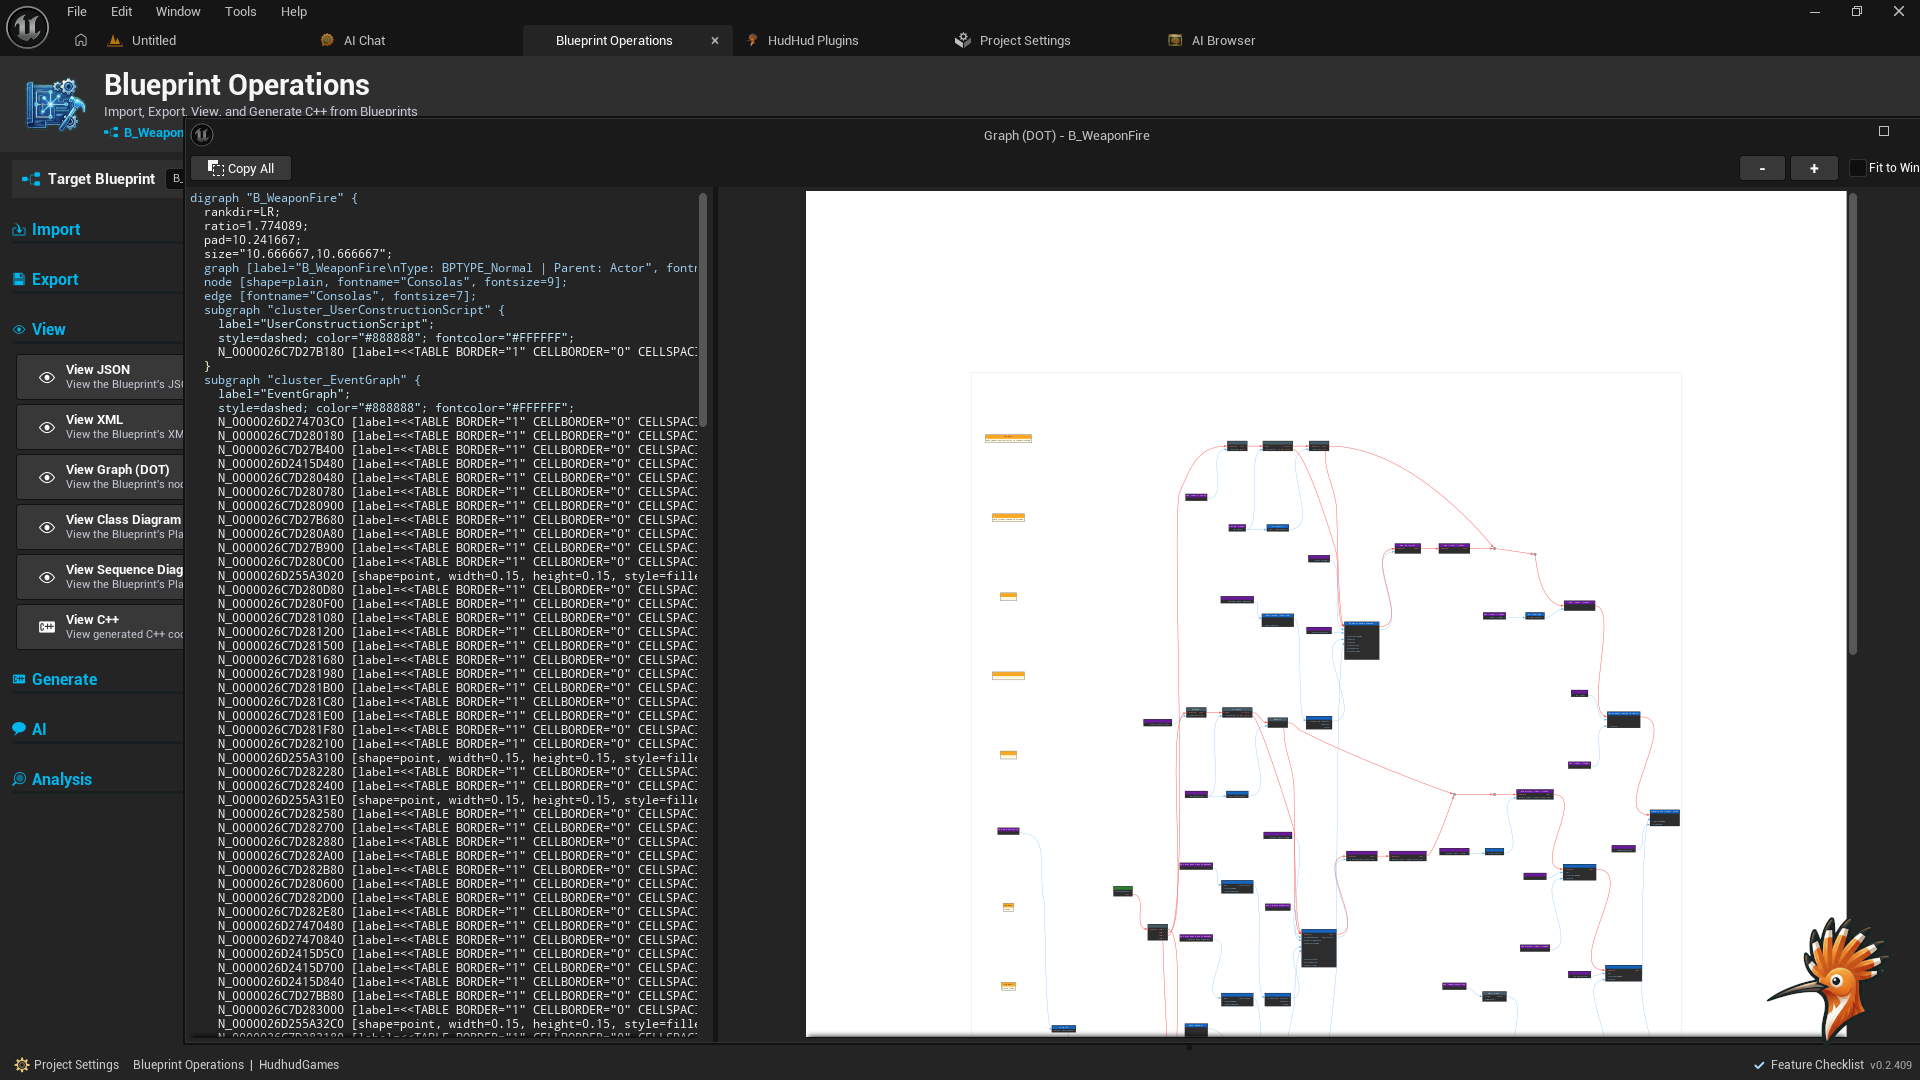Click the Project Settings gear in status bar
Image resolution: width=1920 pixels, height=1080 pixels.
point(22,1065)
